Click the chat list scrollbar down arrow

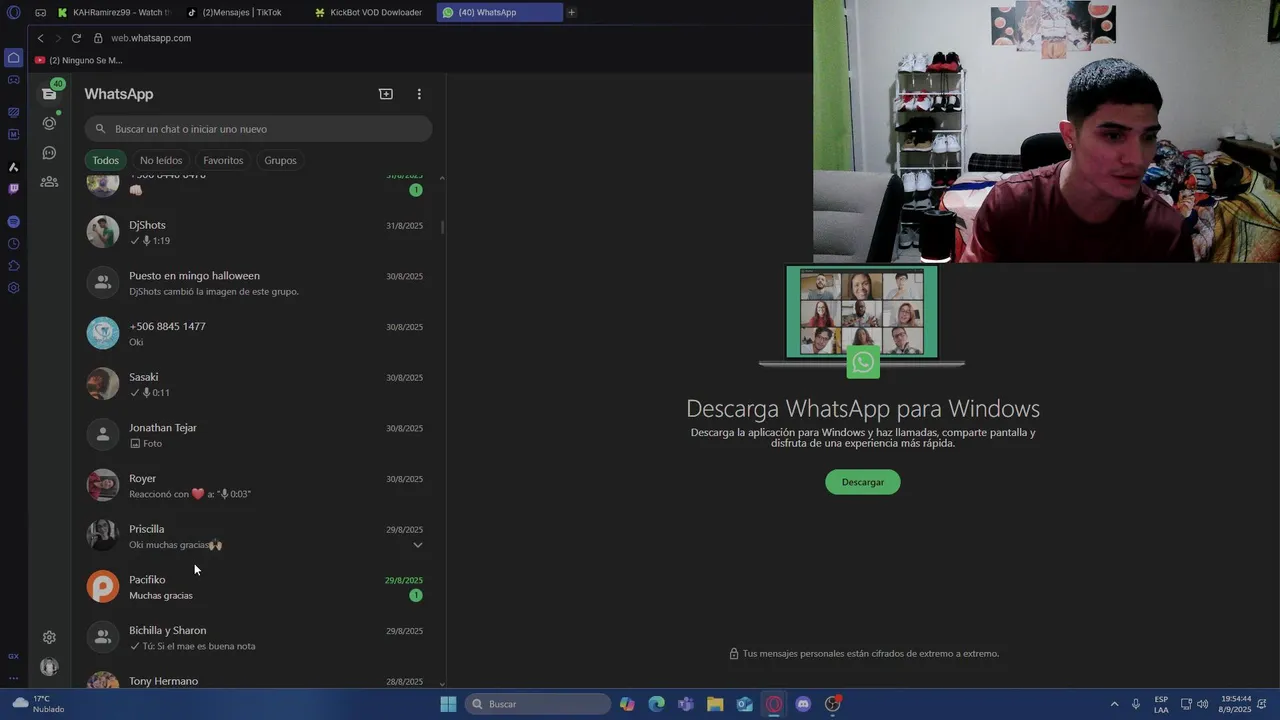pos(442,684)
